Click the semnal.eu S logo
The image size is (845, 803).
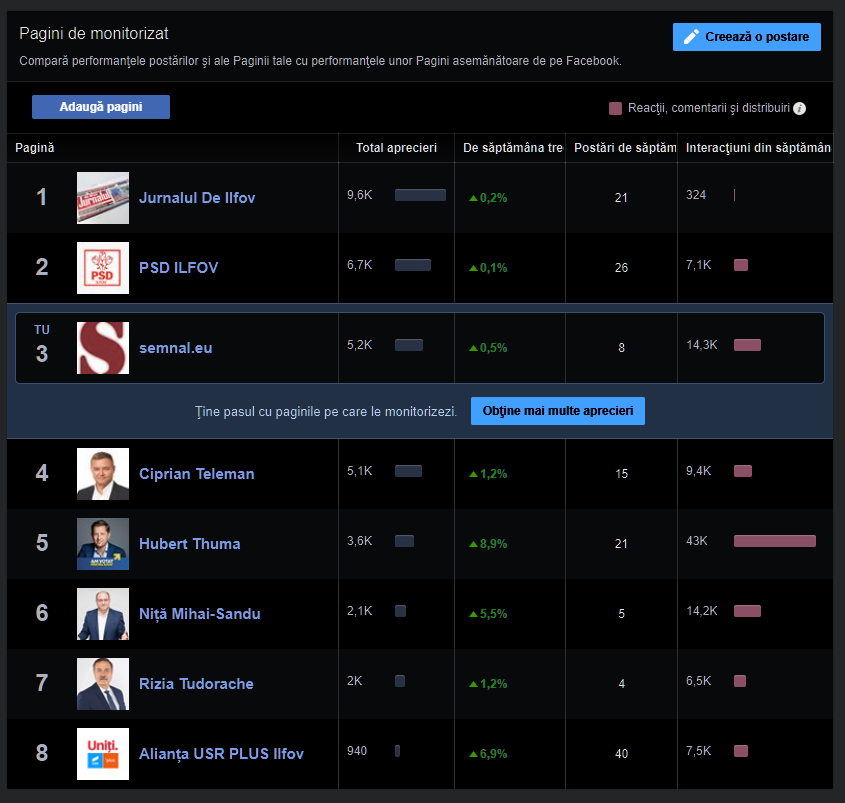[x=103, y=348]
